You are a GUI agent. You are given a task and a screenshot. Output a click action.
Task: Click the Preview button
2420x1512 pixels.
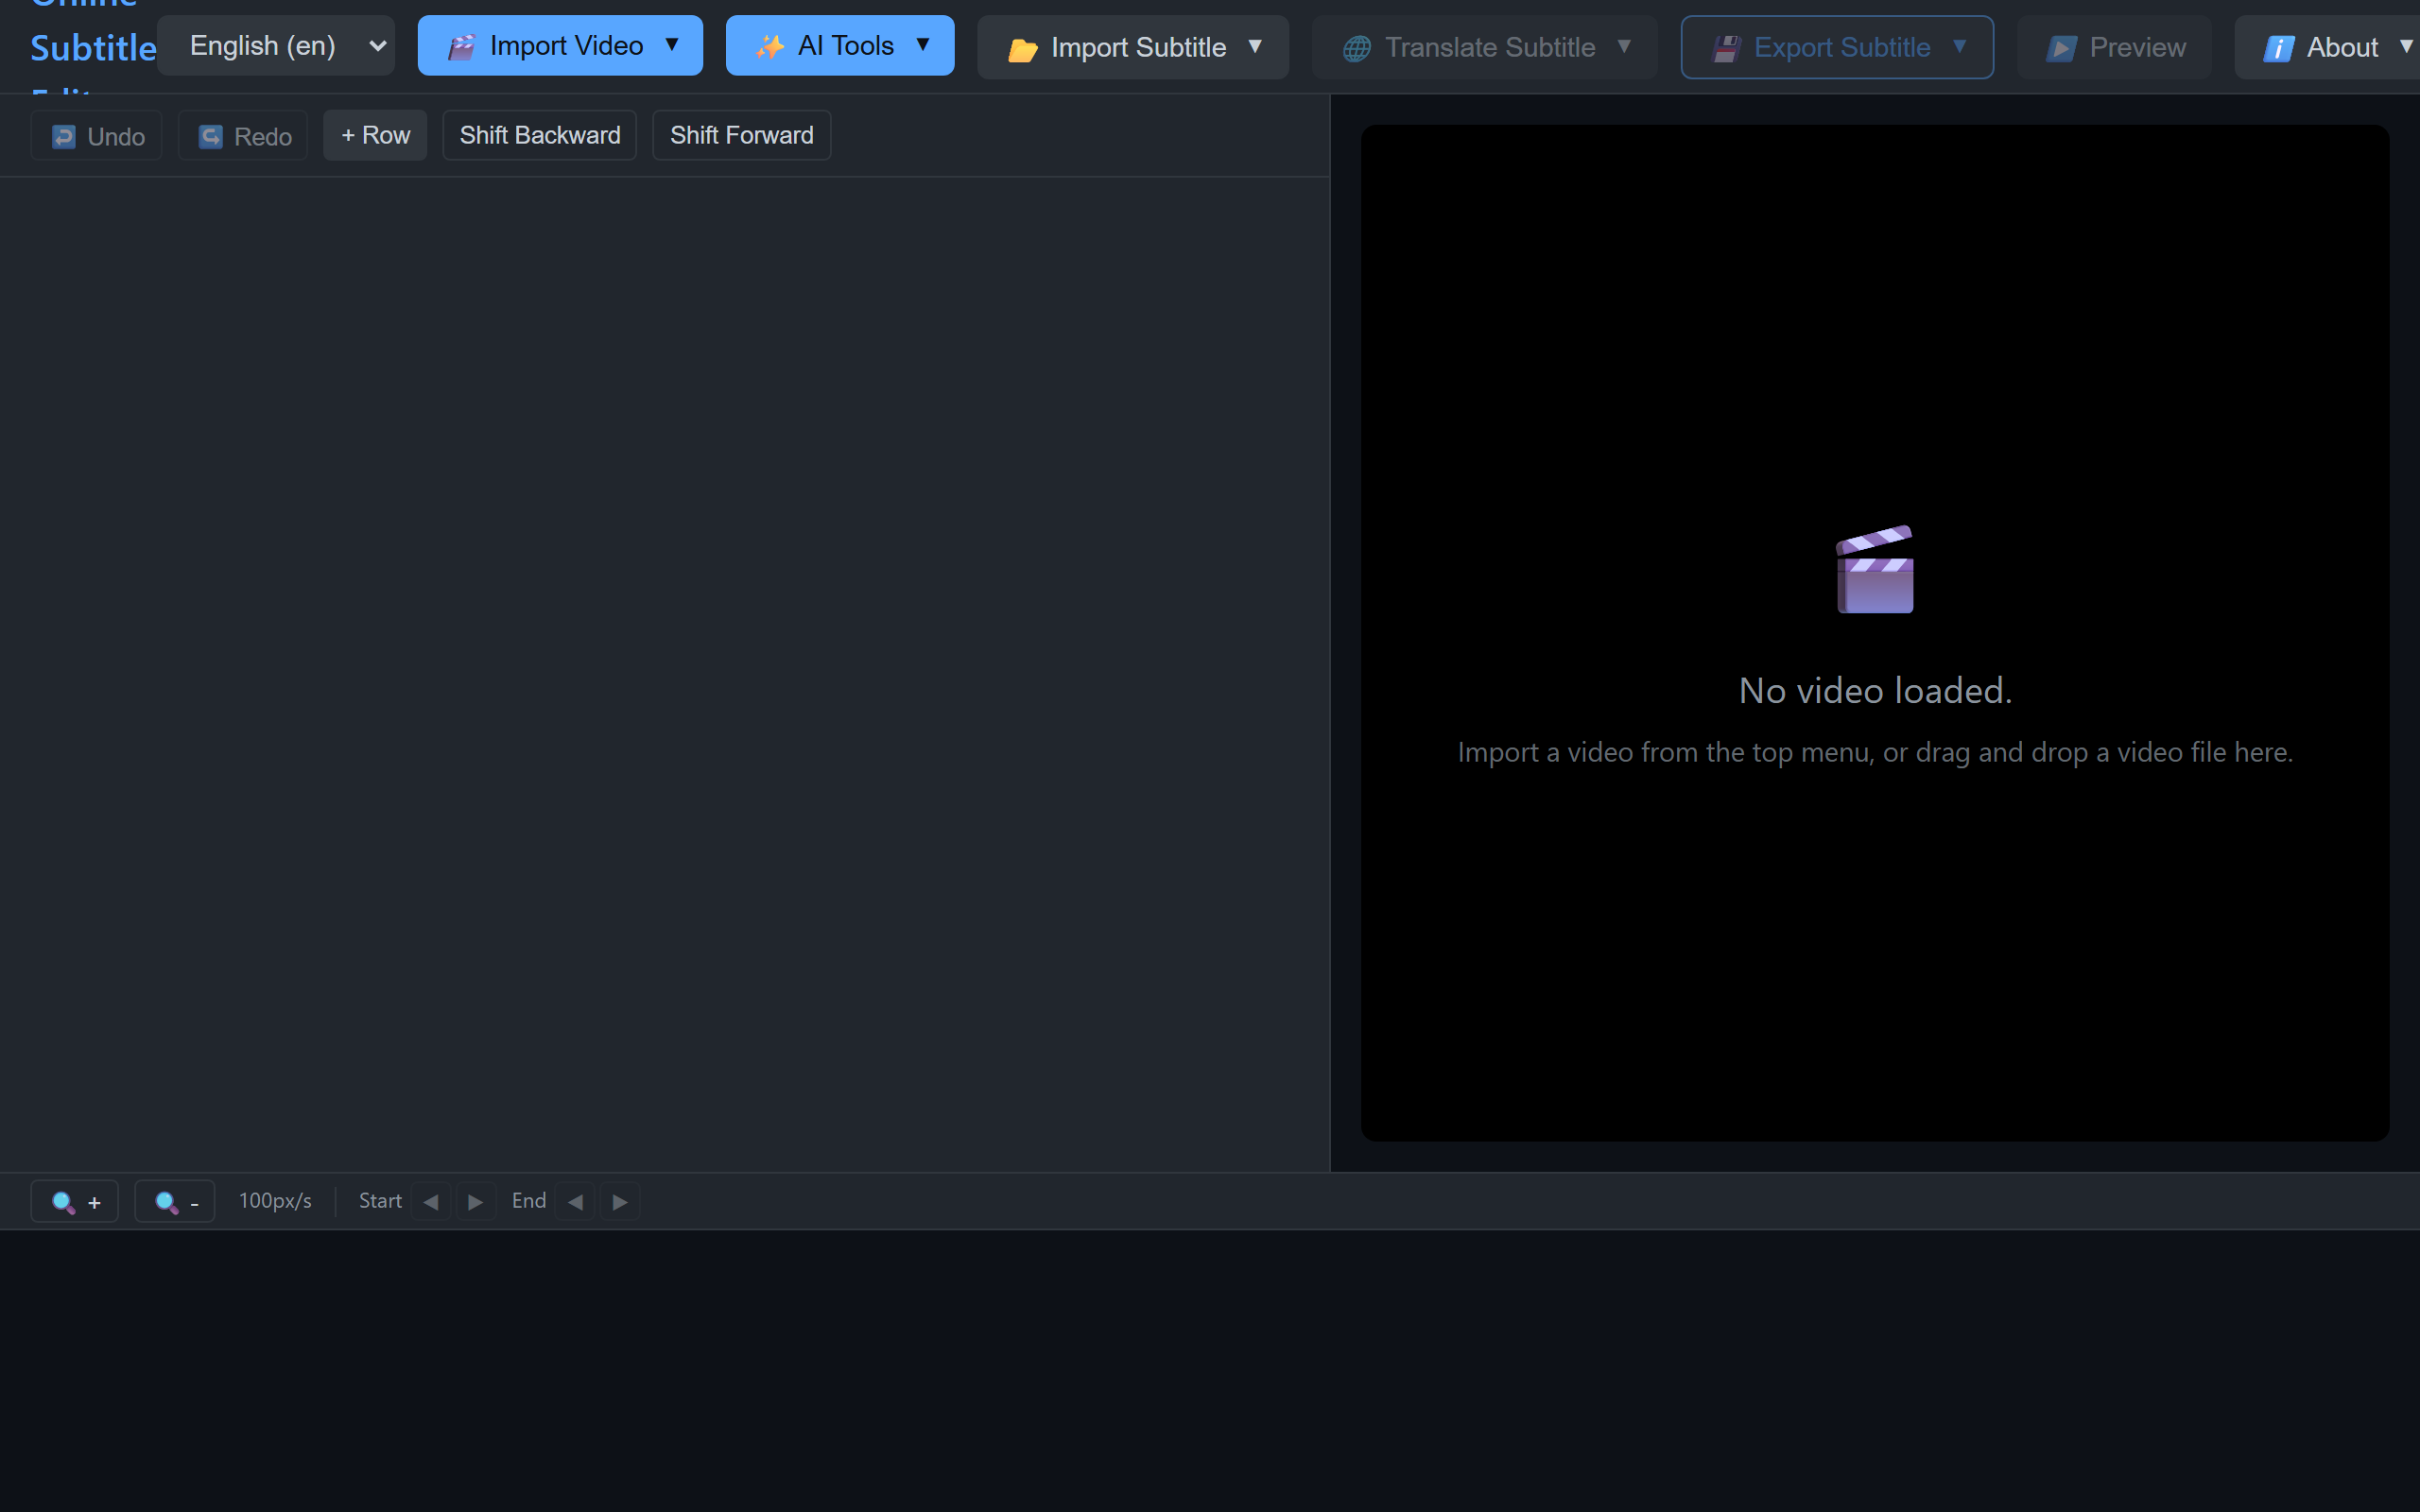[2114, 48]
